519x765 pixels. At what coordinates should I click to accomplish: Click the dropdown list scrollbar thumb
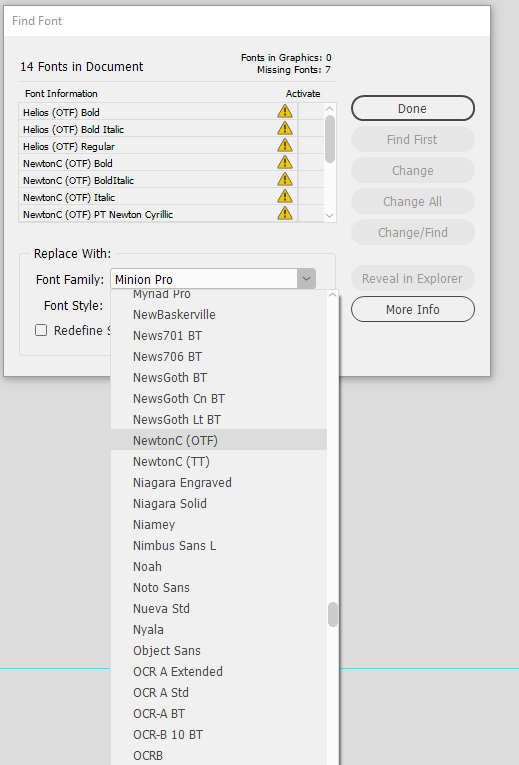point(333,614)
